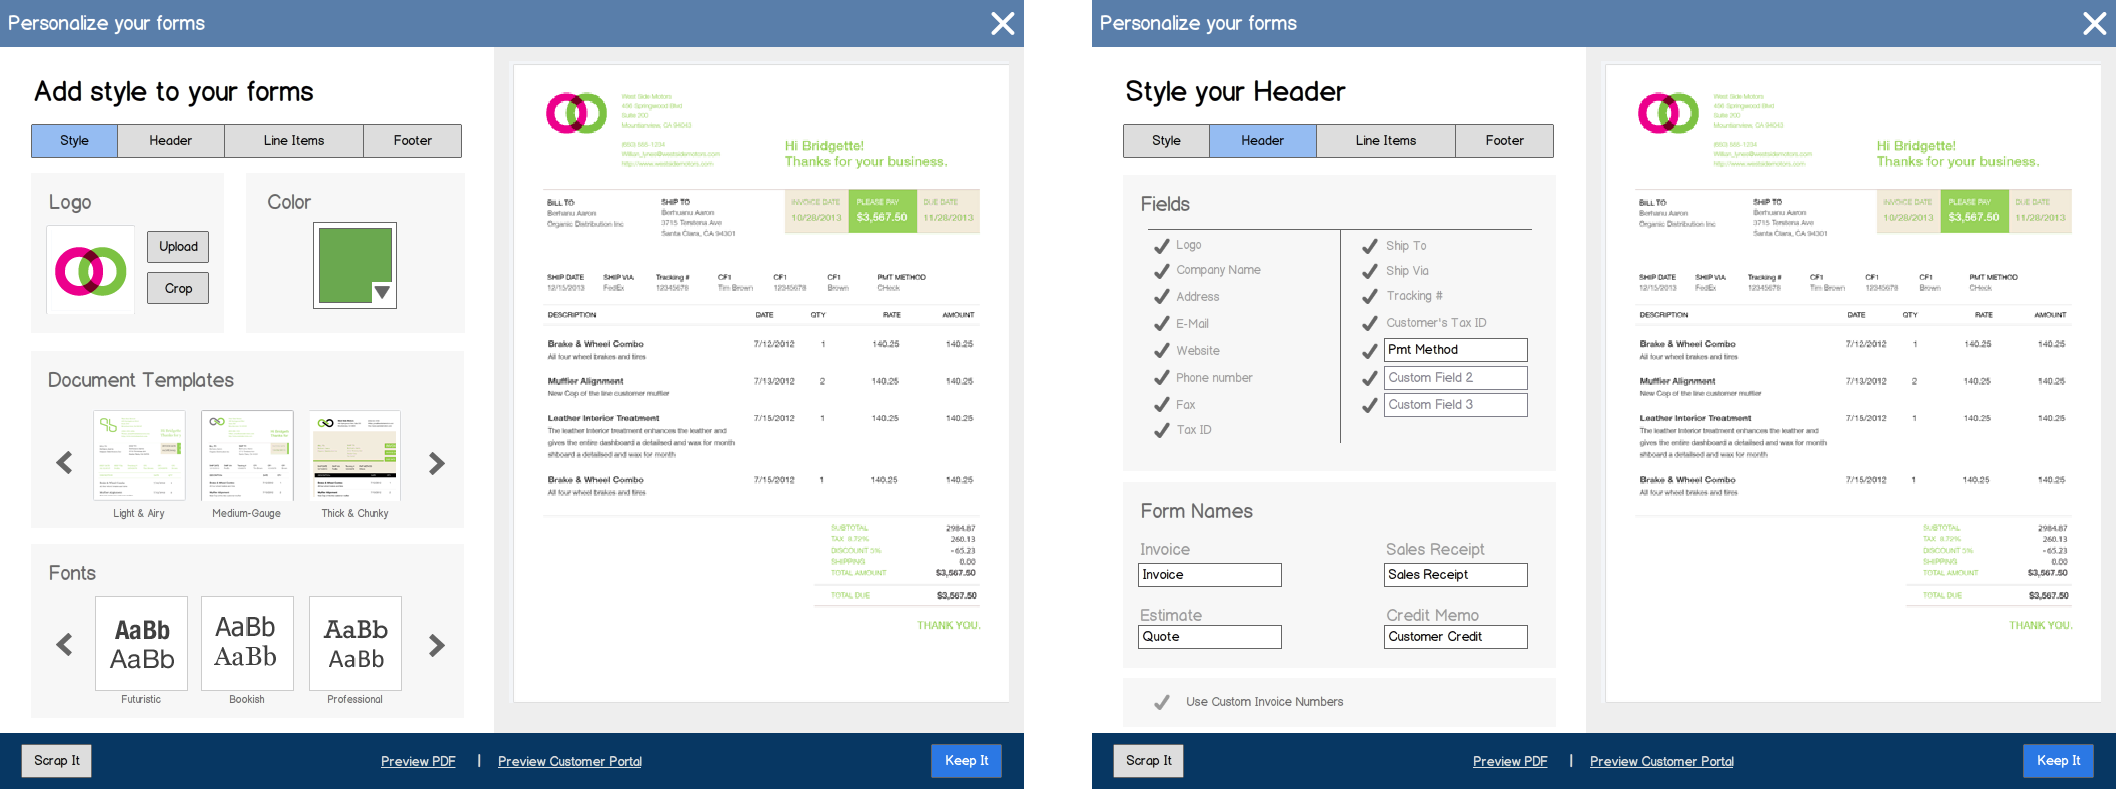Viewport: 2116px width, 789px height.
Task: Click the Customer Credit name field
Action: 1456,637
